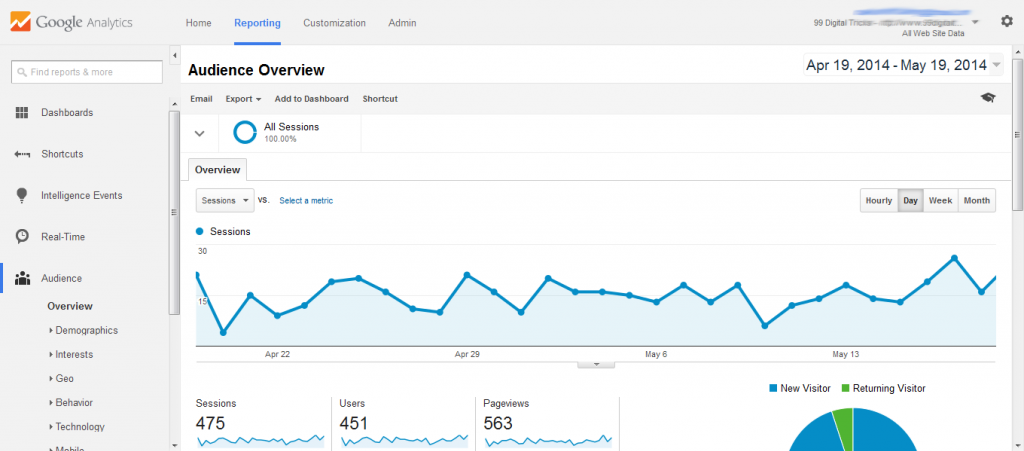Switch graph to Week view
The width and height of the screenshot is (1024, 451).
(x=940, y=200)
